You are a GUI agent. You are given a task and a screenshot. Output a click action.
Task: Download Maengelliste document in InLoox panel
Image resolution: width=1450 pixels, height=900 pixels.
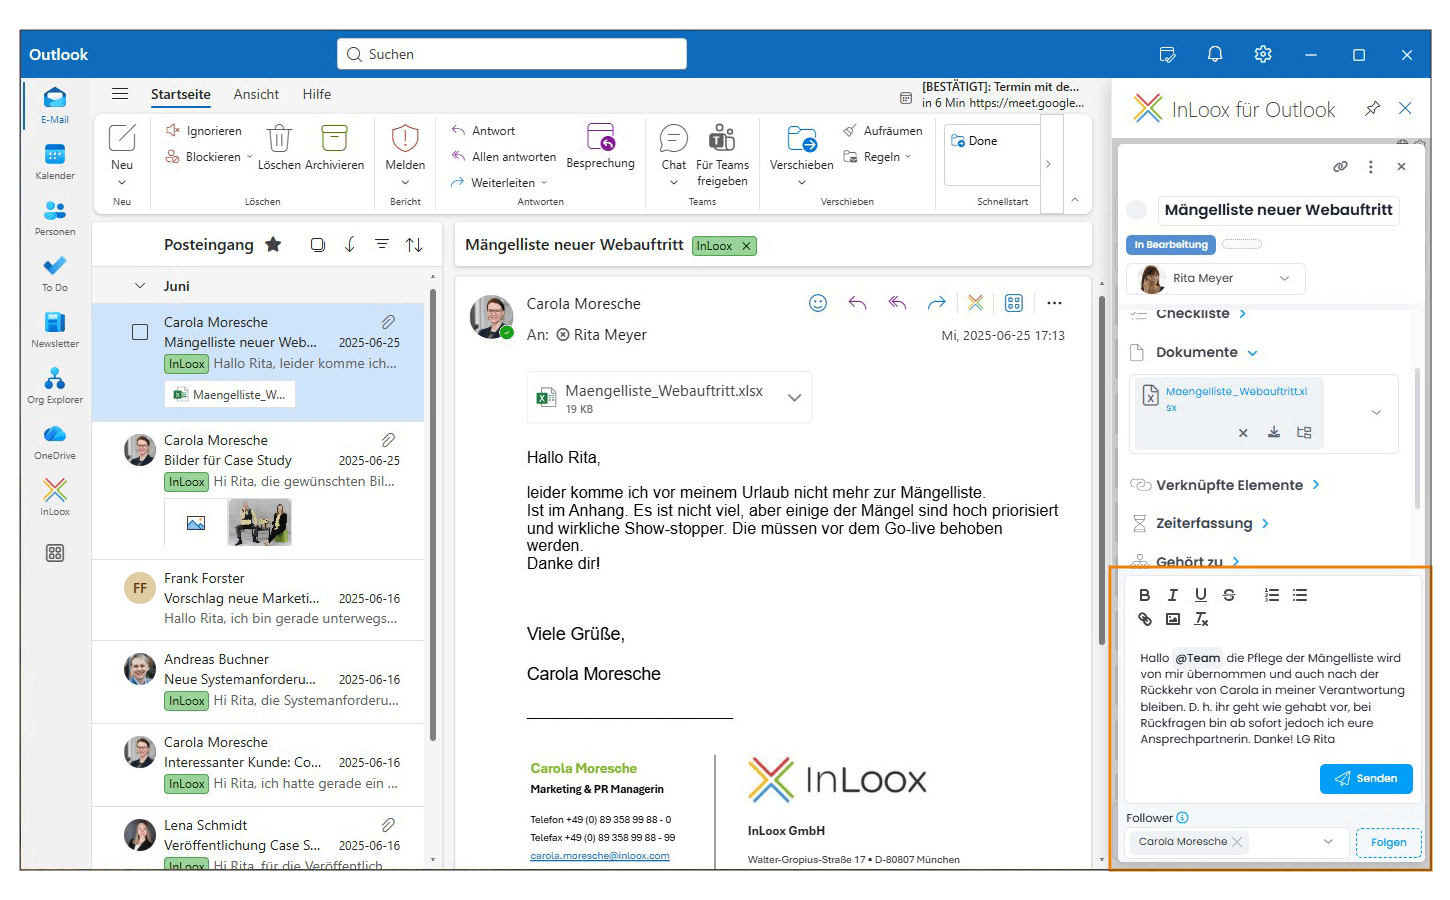[x=1274, y=433]
